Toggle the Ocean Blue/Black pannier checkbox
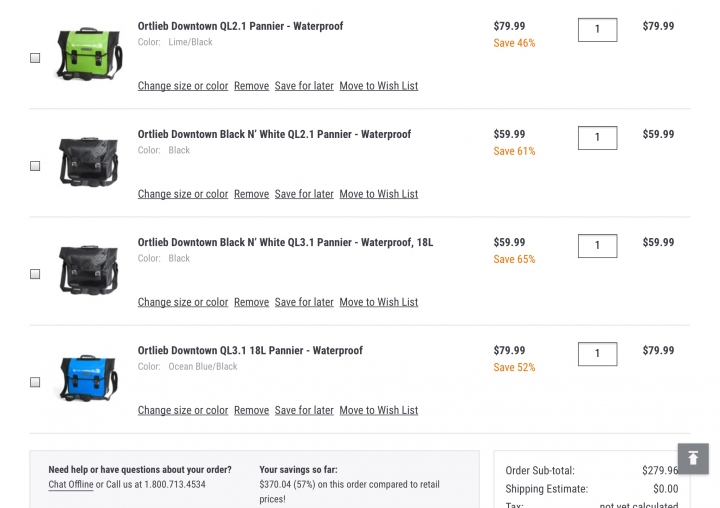The image size is (720, 508). [x=35, y=382]
